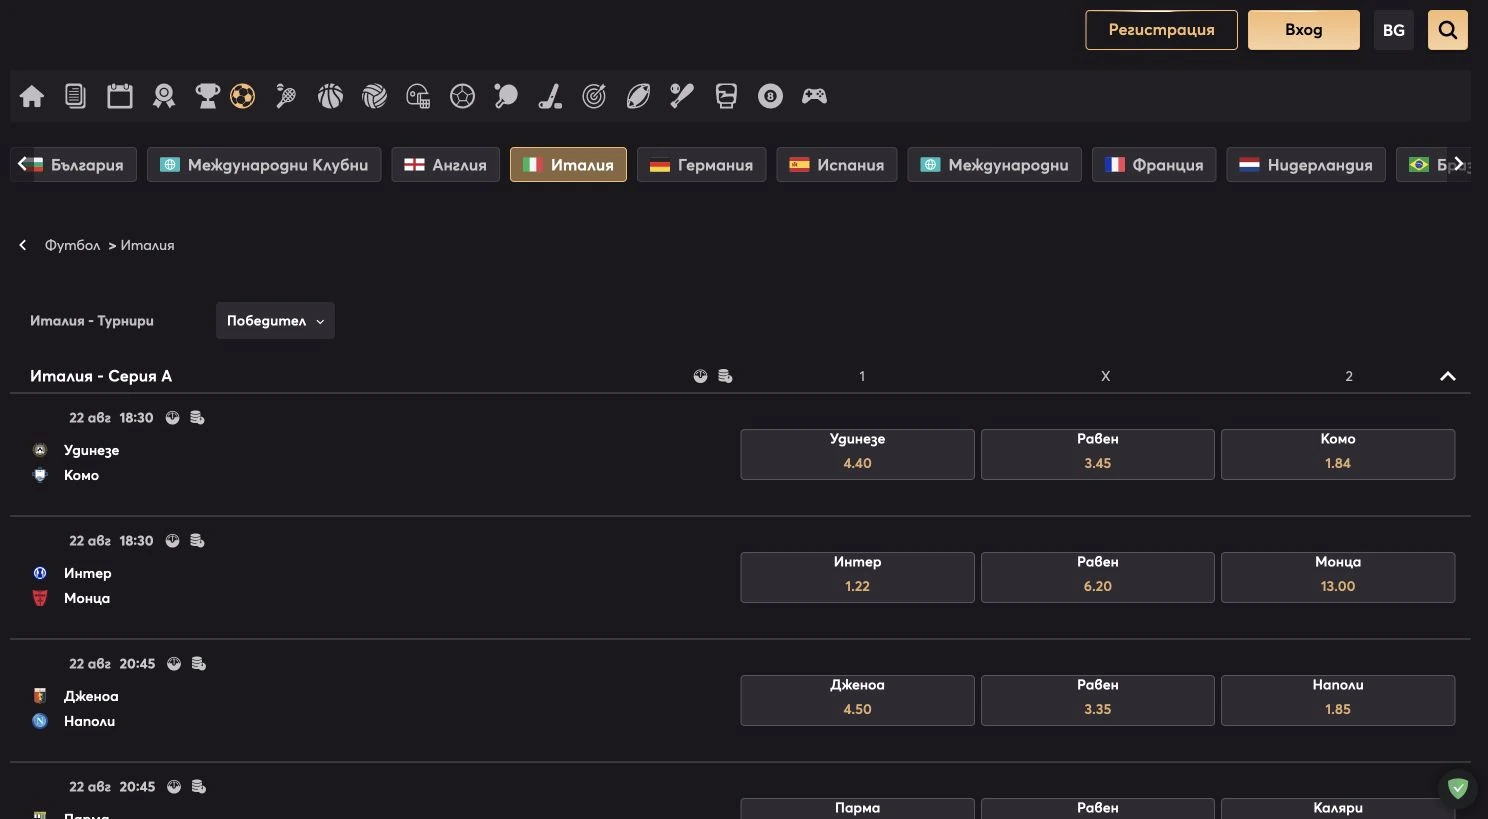The width and height of the screenshot is (1488, 819).
Task: Open search with the magnifier button
Action: coord(1448,30)
